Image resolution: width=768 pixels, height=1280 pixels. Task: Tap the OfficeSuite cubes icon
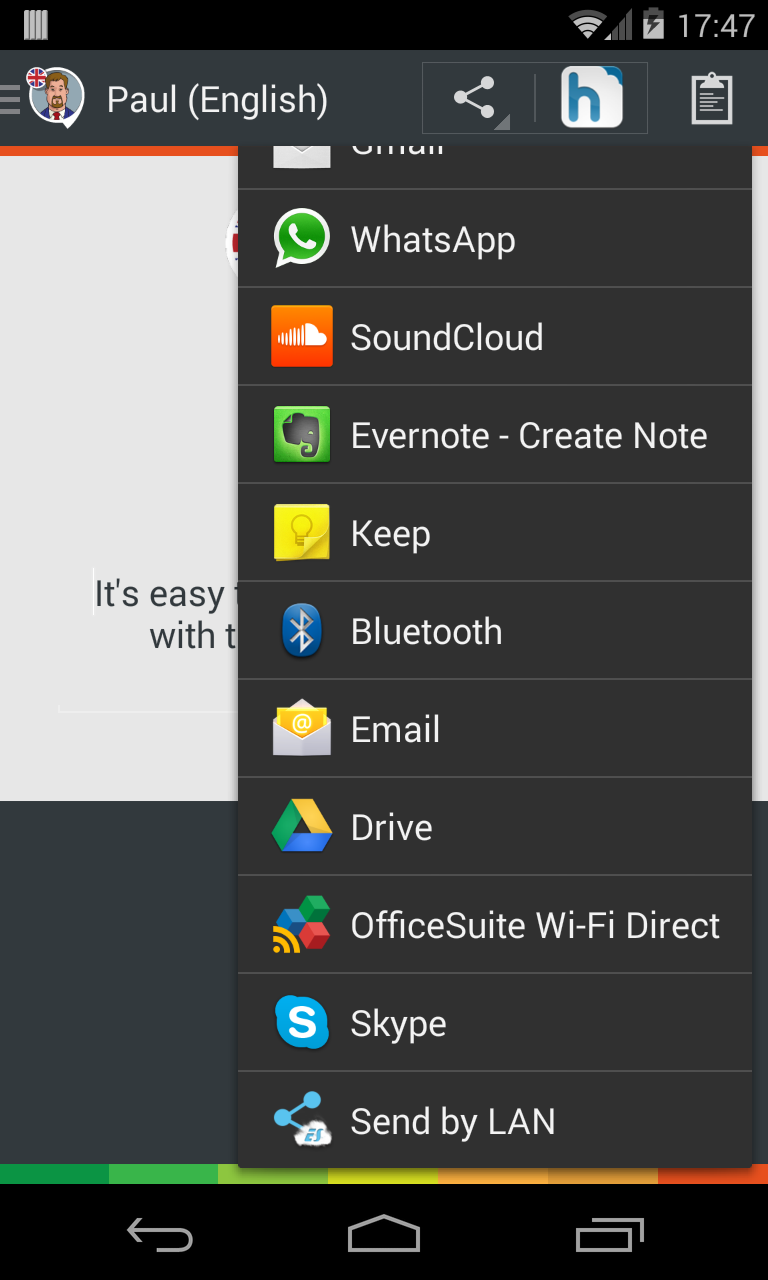click(301, 924)
